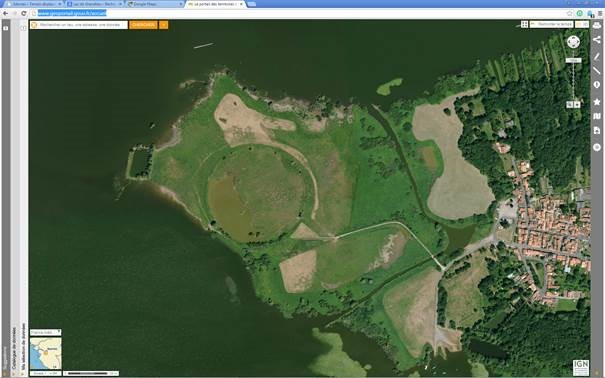The width and height of the screenshot is (605, 378).
Task: Click the orange CHERCHER search button
Action: tap(143, 25)
